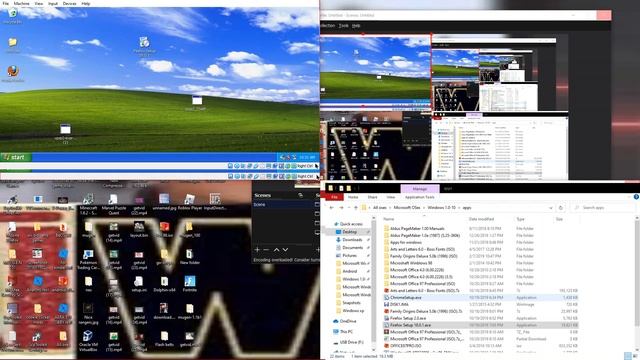Open recent locations dropdown arrow
Image resolution: width=640 pixels, height=360 pixels.
click(x=349, y=208)
